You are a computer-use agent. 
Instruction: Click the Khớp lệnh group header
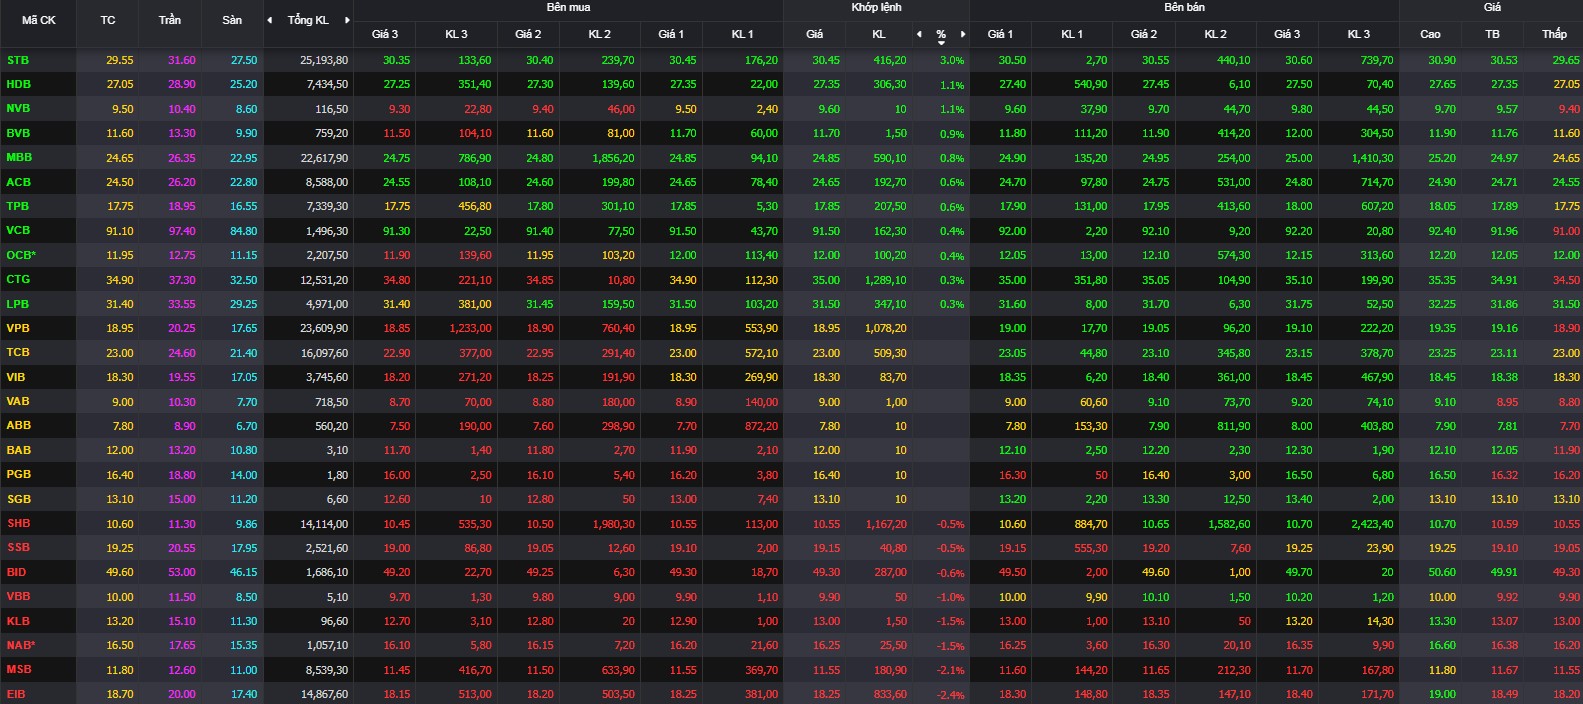click(876, 7)
